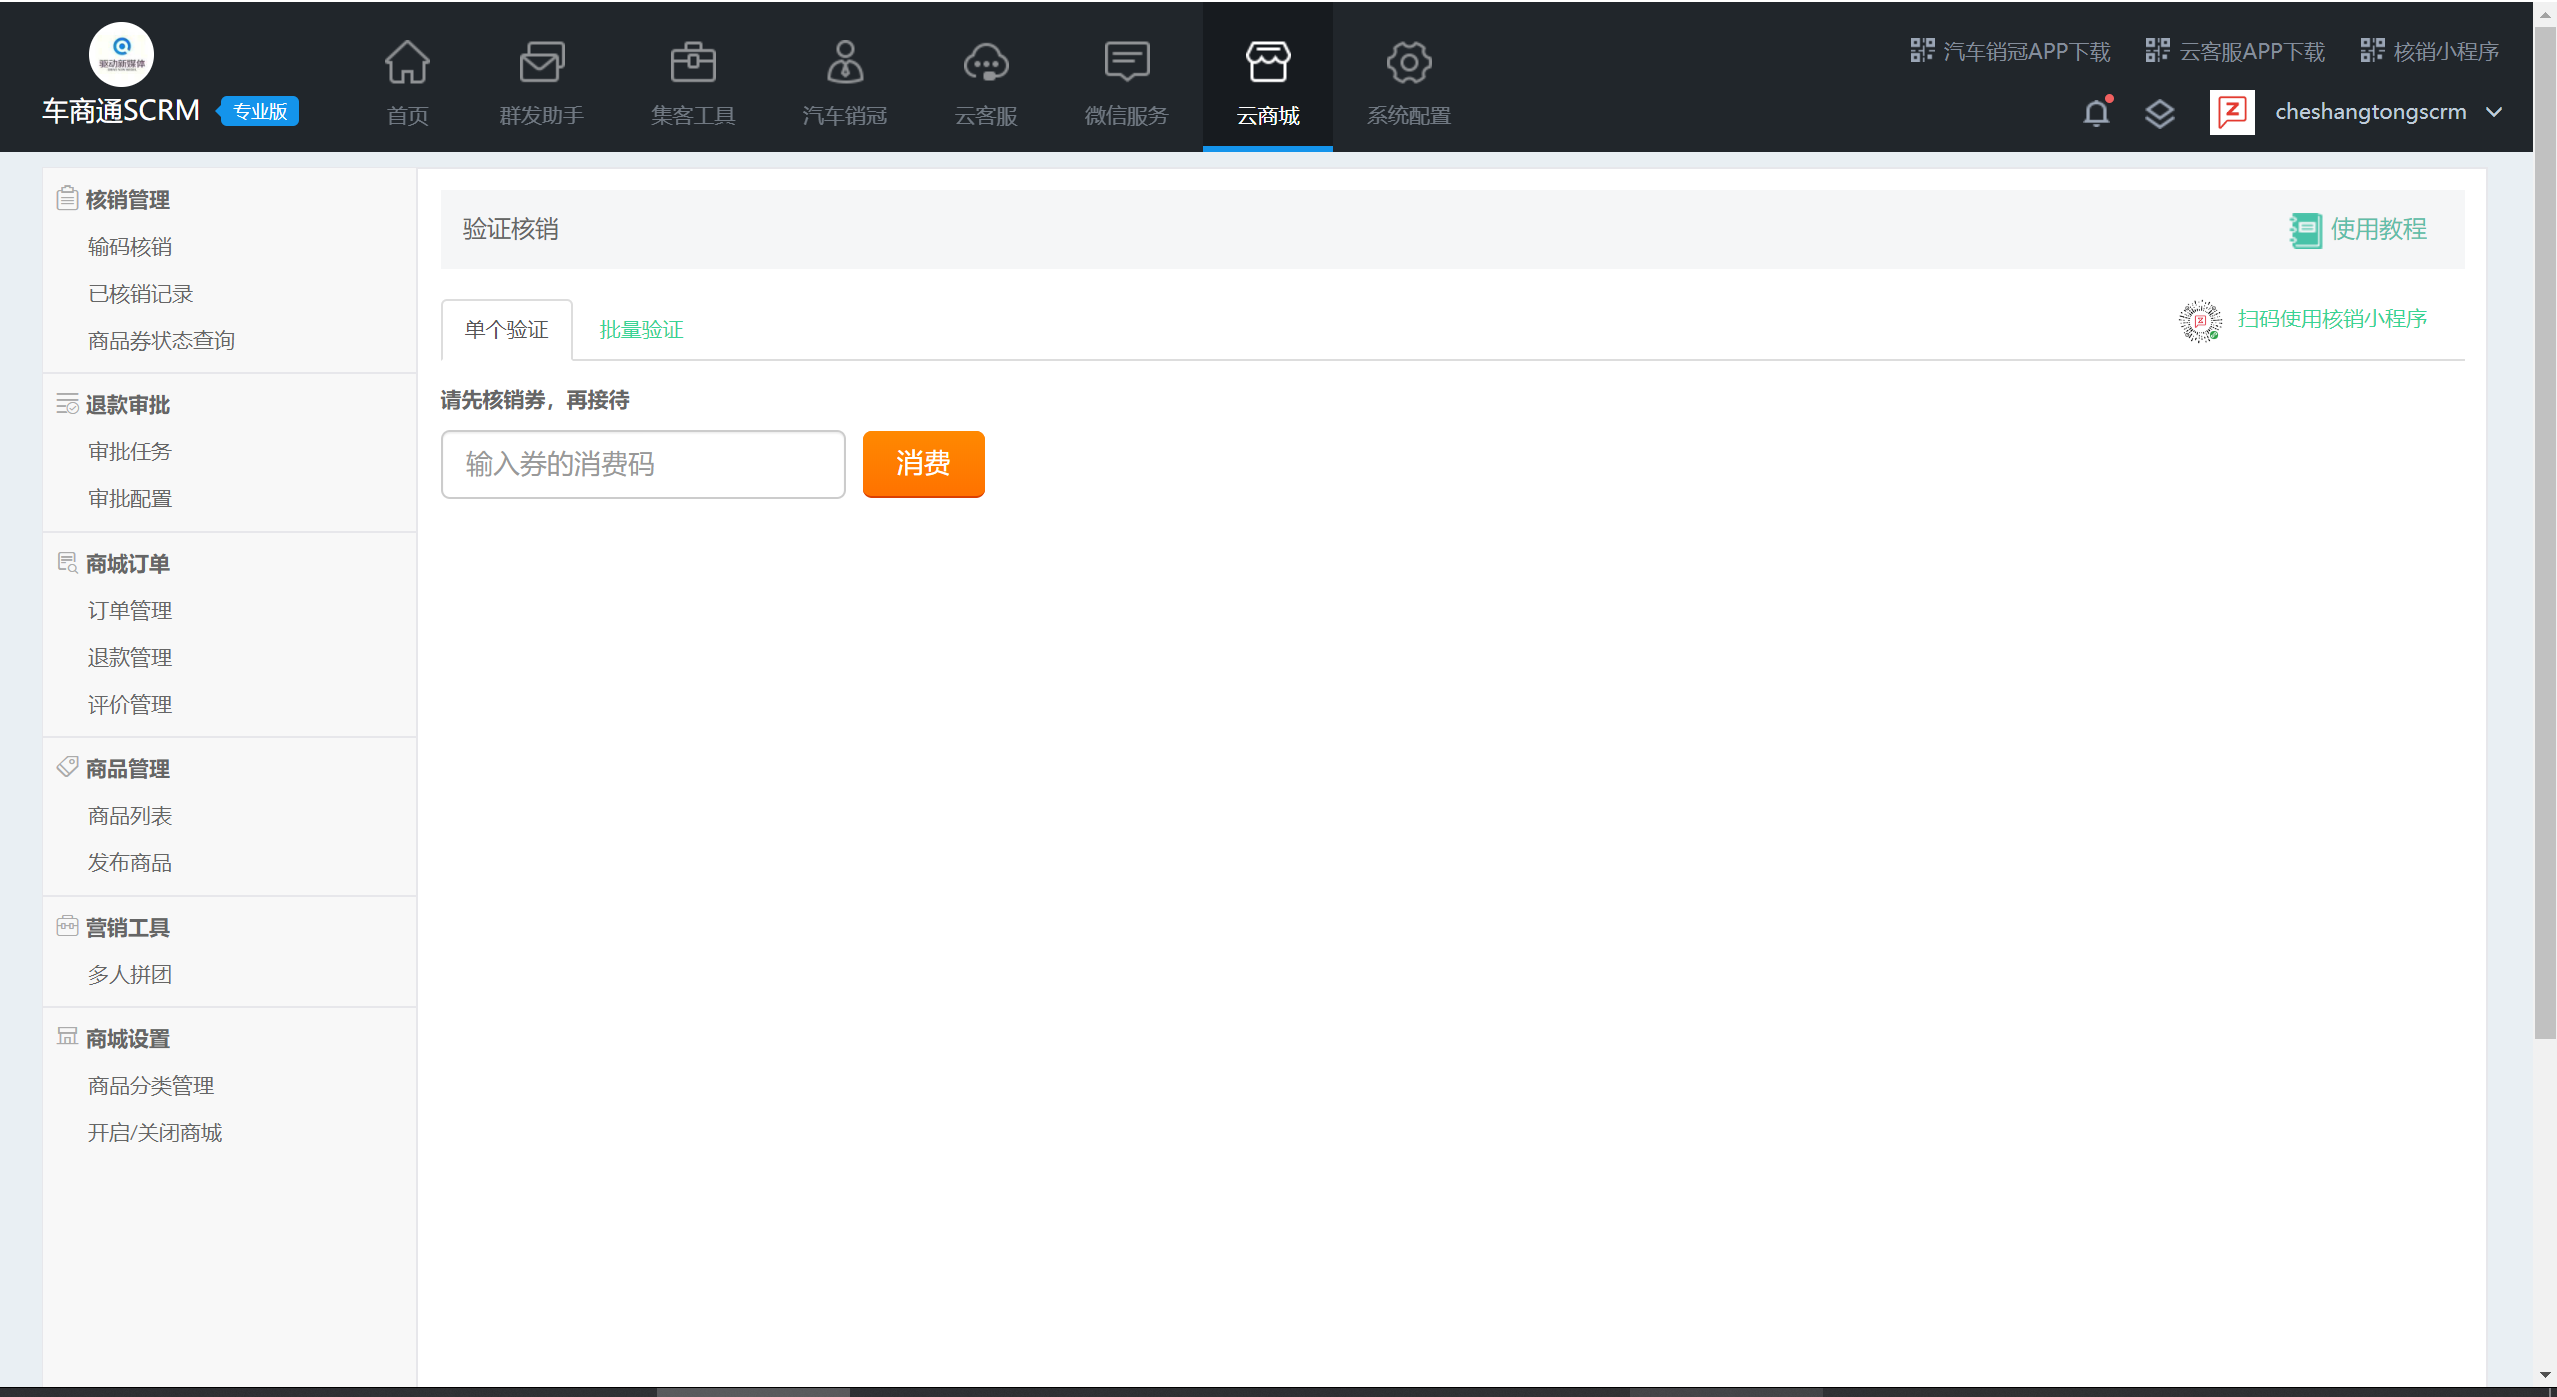Image resolution: width=2557 pixels, height=1397 pixels.
Task: Collapse the 商城订单 sidebar section
Action: click(127, 564)
